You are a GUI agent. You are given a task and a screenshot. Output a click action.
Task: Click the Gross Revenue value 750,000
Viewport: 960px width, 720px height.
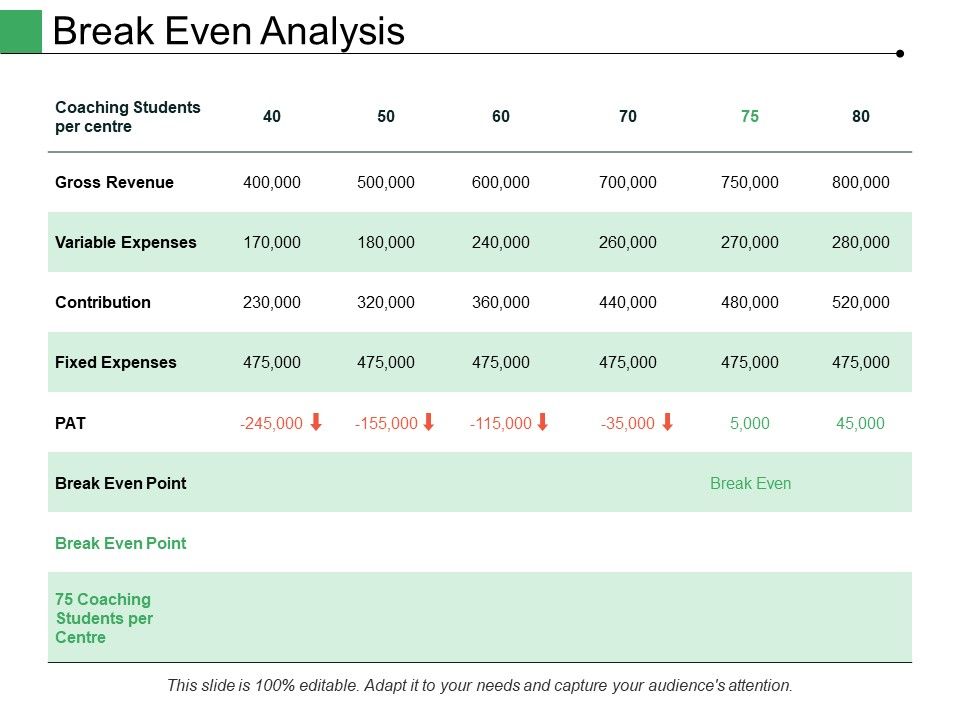749,182
